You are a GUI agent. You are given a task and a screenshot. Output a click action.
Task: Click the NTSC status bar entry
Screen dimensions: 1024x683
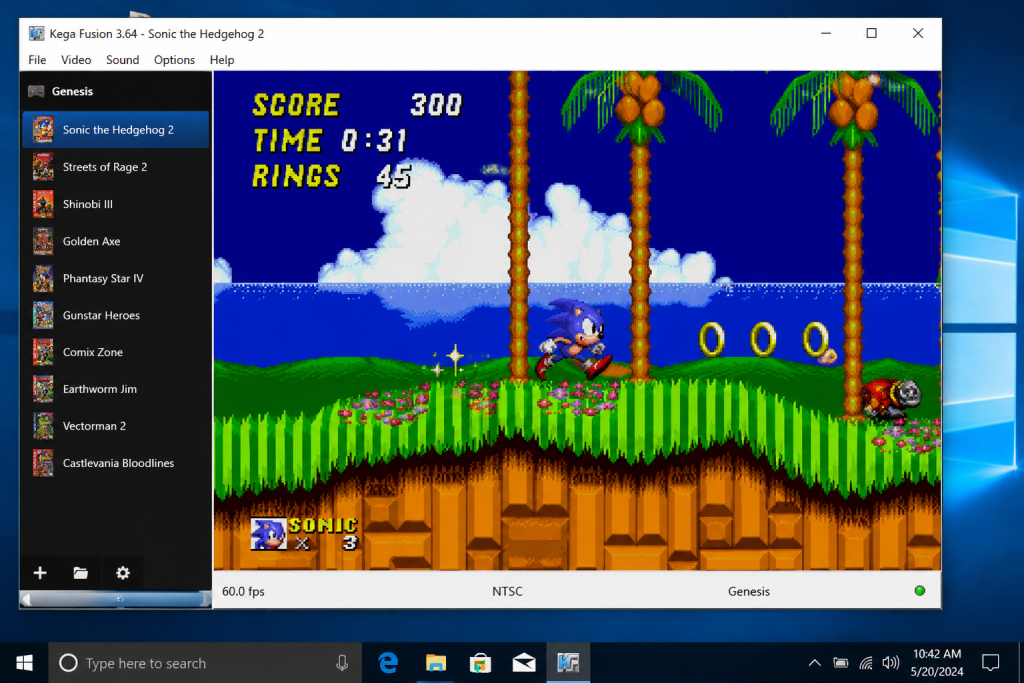[507, 591]
